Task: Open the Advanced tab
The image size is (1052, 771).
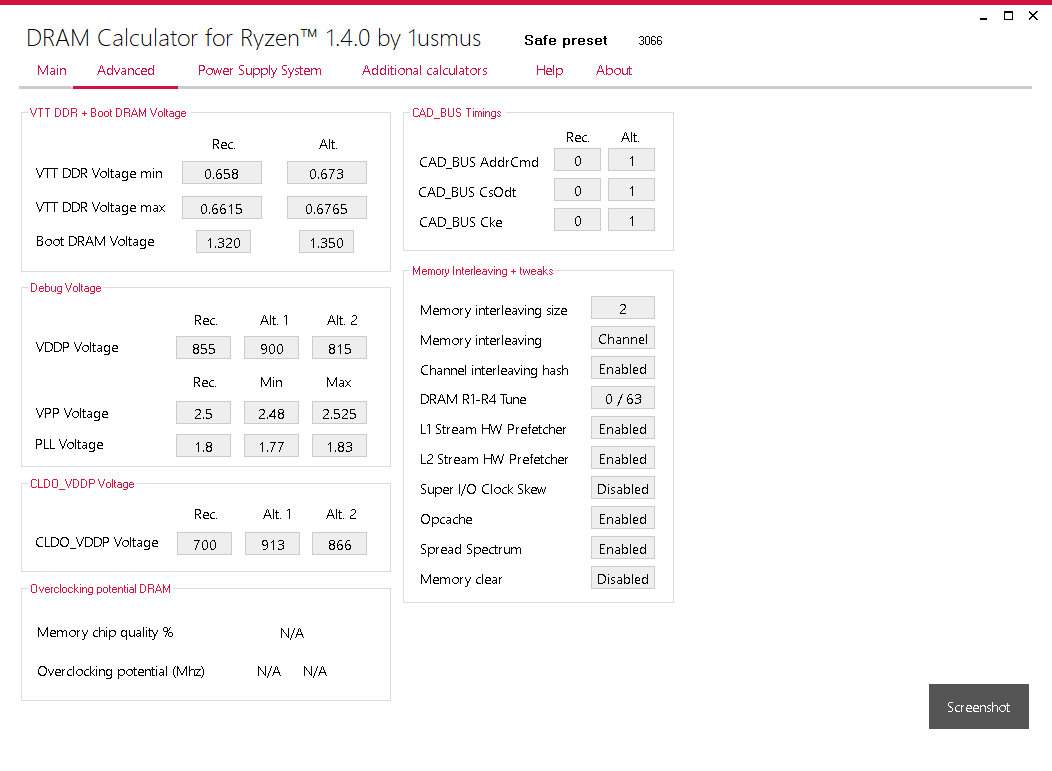Action: (125, 70)
